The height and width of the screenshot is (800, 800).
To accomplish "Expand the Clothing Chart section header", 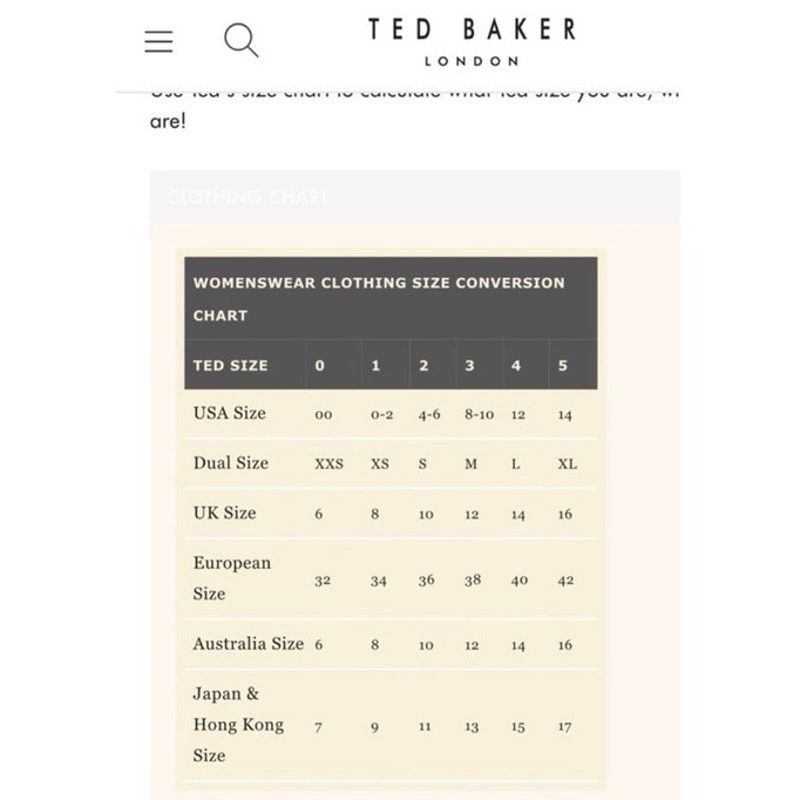I will [415, 197].
